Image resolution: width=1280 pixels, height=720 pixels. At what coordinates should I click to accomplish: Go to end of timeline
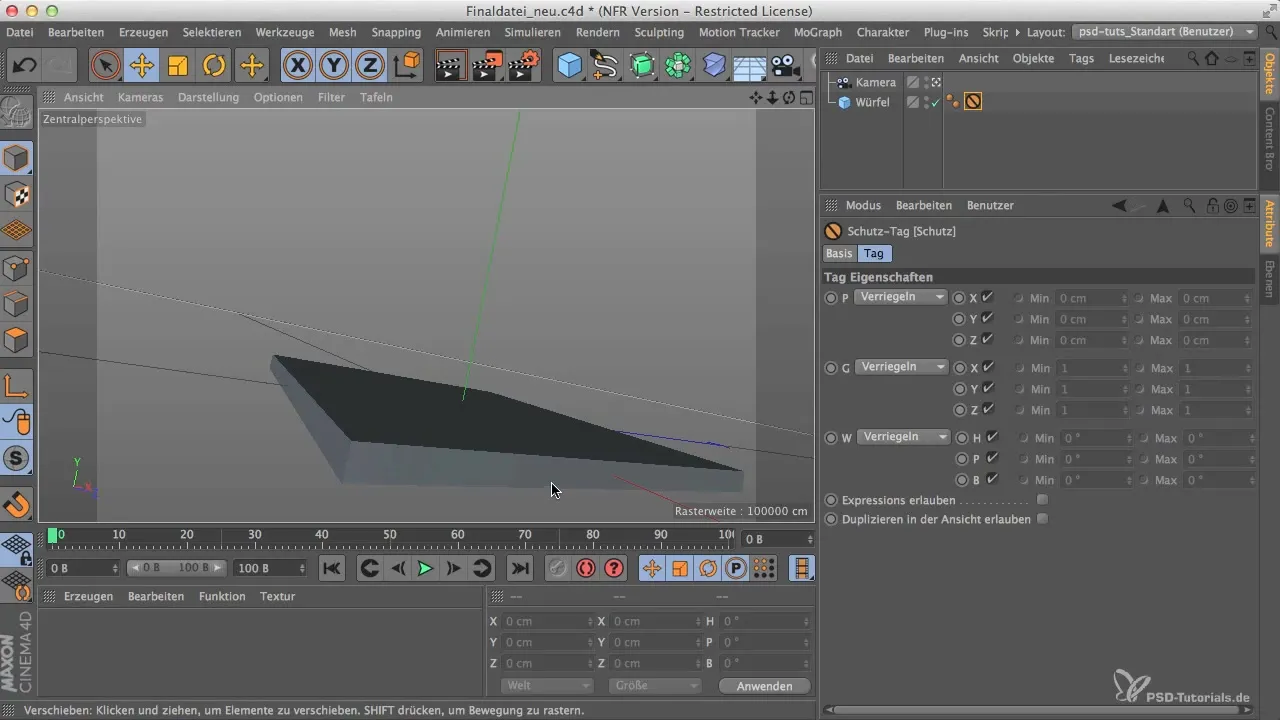[520, 568]
